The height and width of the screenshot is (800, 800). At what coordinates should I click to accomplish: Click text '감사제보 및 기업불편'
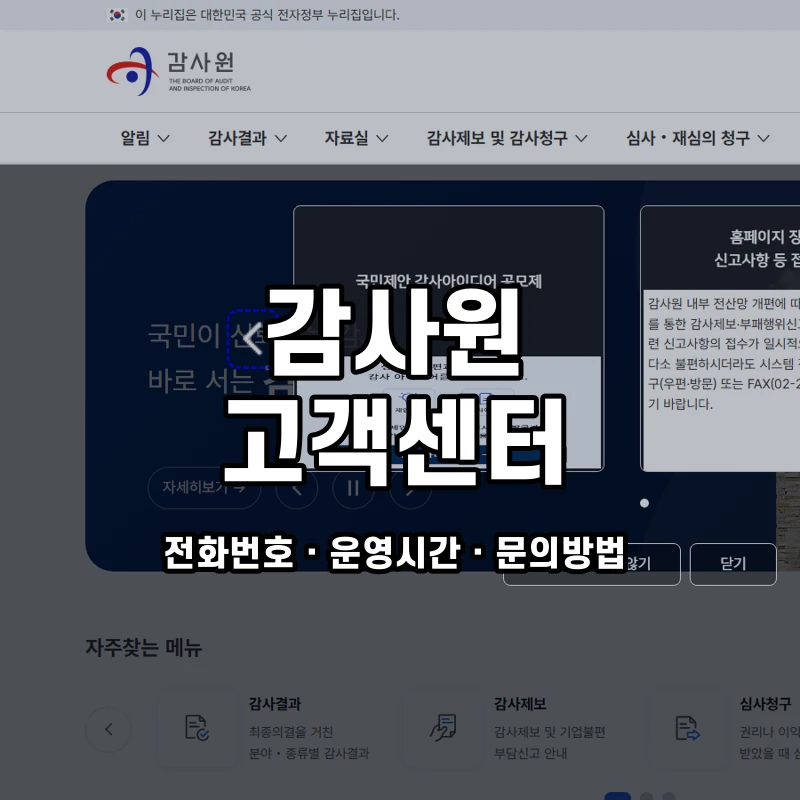549,732
